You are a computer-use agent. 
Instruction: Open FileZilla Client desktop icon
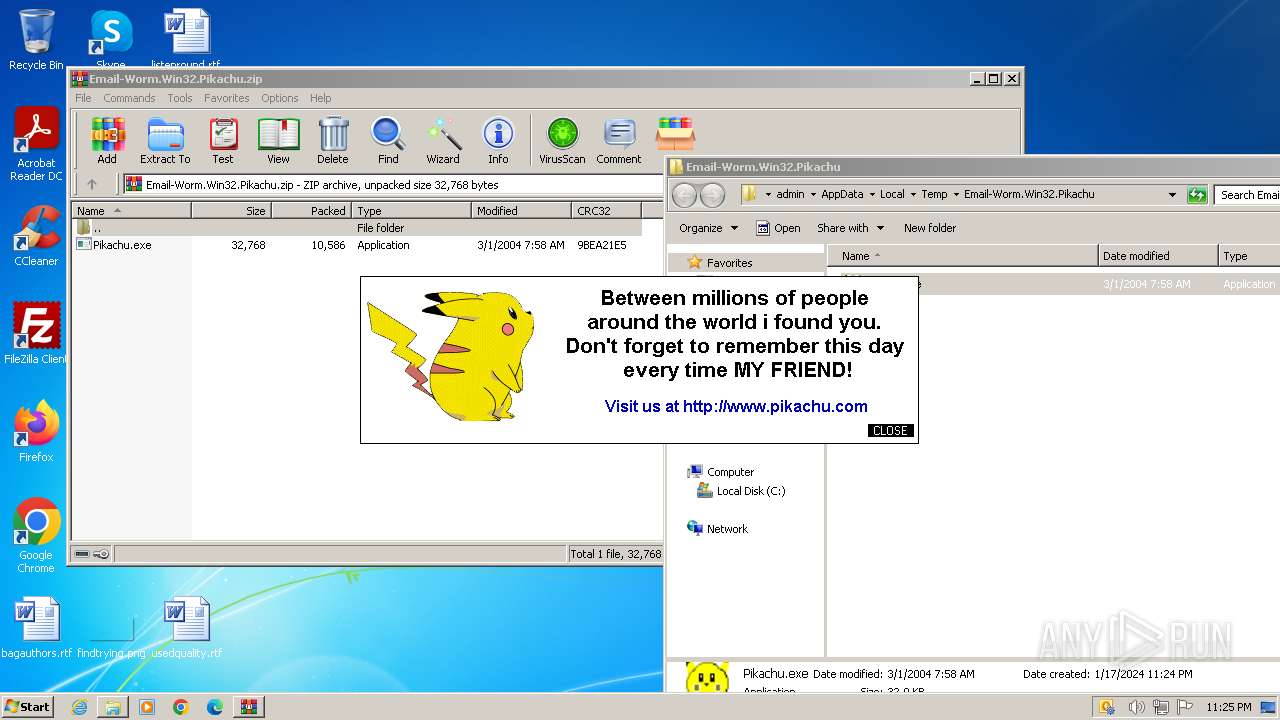tap(36, 334)
